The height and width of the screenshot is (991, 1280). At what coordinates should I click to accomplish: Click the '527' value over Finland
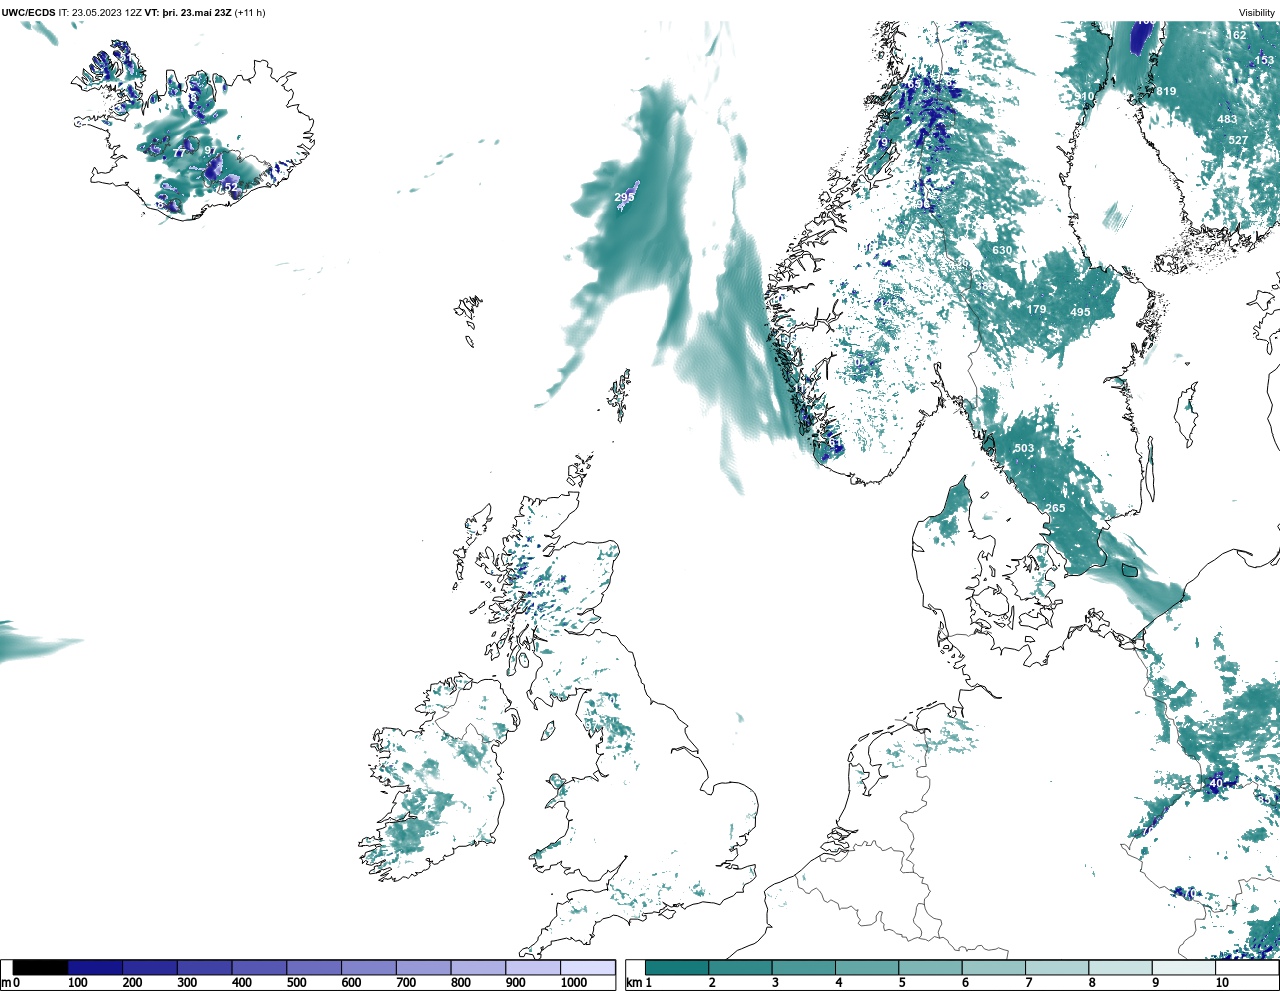tap(1238, 140)
